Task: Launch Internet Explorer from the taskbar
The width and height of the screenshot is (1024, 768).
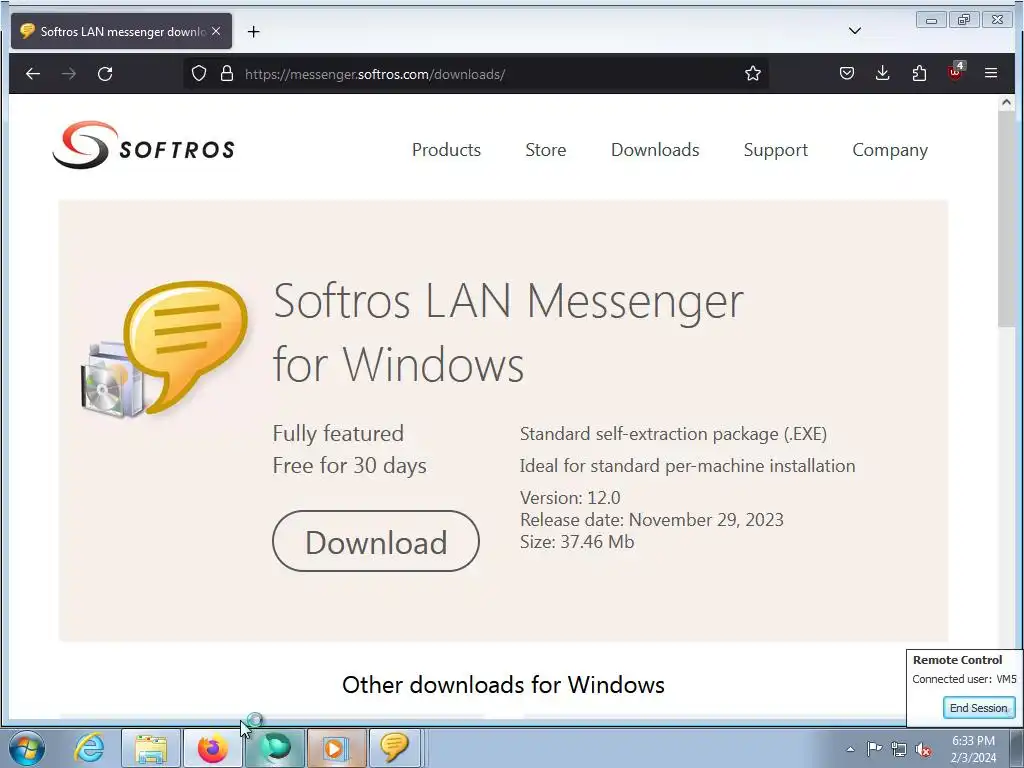Action: (89, 748)
